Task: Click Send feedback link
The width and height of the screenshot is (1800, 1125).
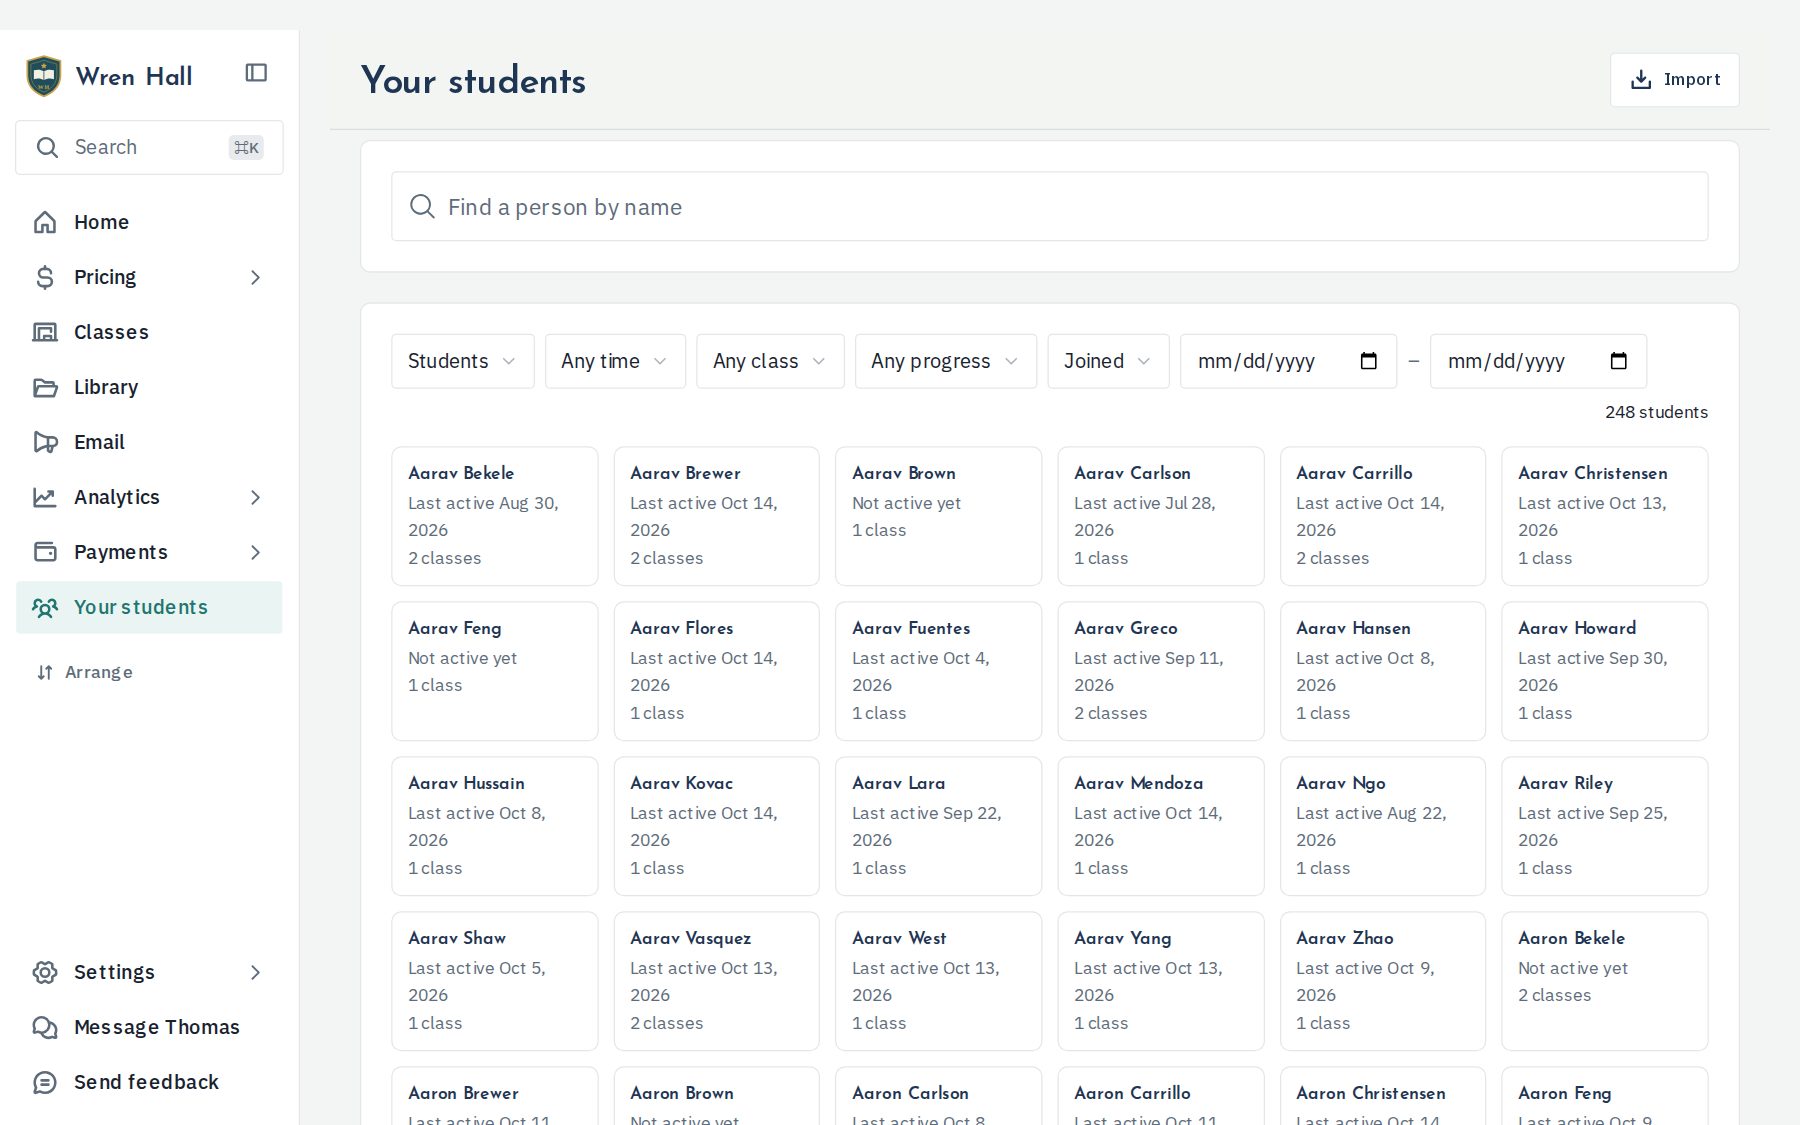Action: coord(149,1082)
